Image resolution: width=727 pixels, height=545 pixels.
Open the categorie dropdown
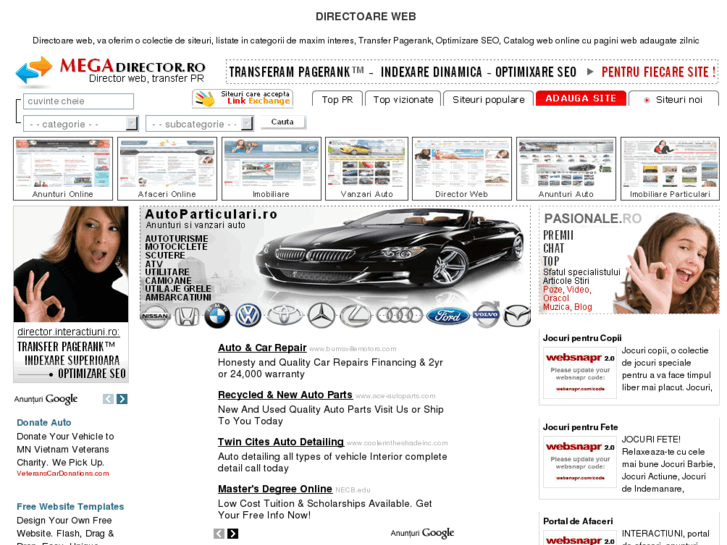81,124
